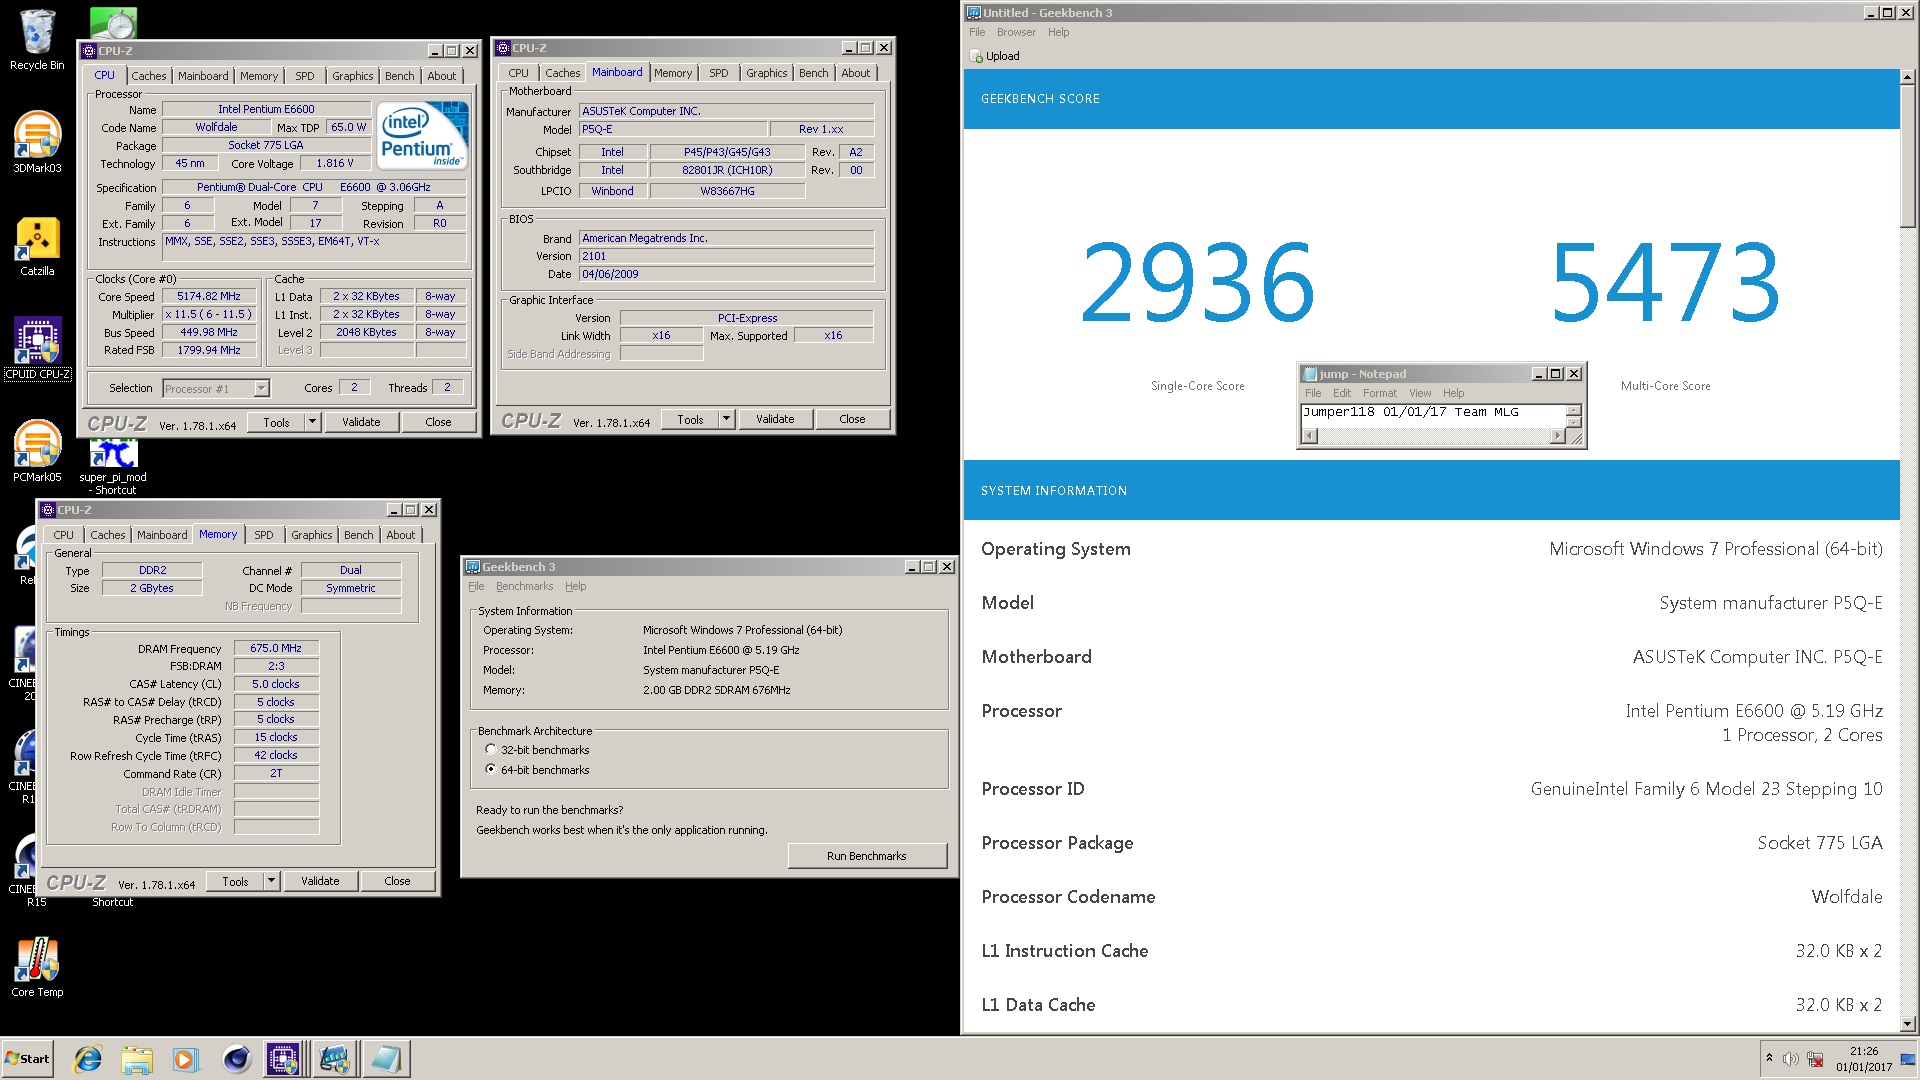Open Browser menu in Geekbench results window

pos(1016,32)
